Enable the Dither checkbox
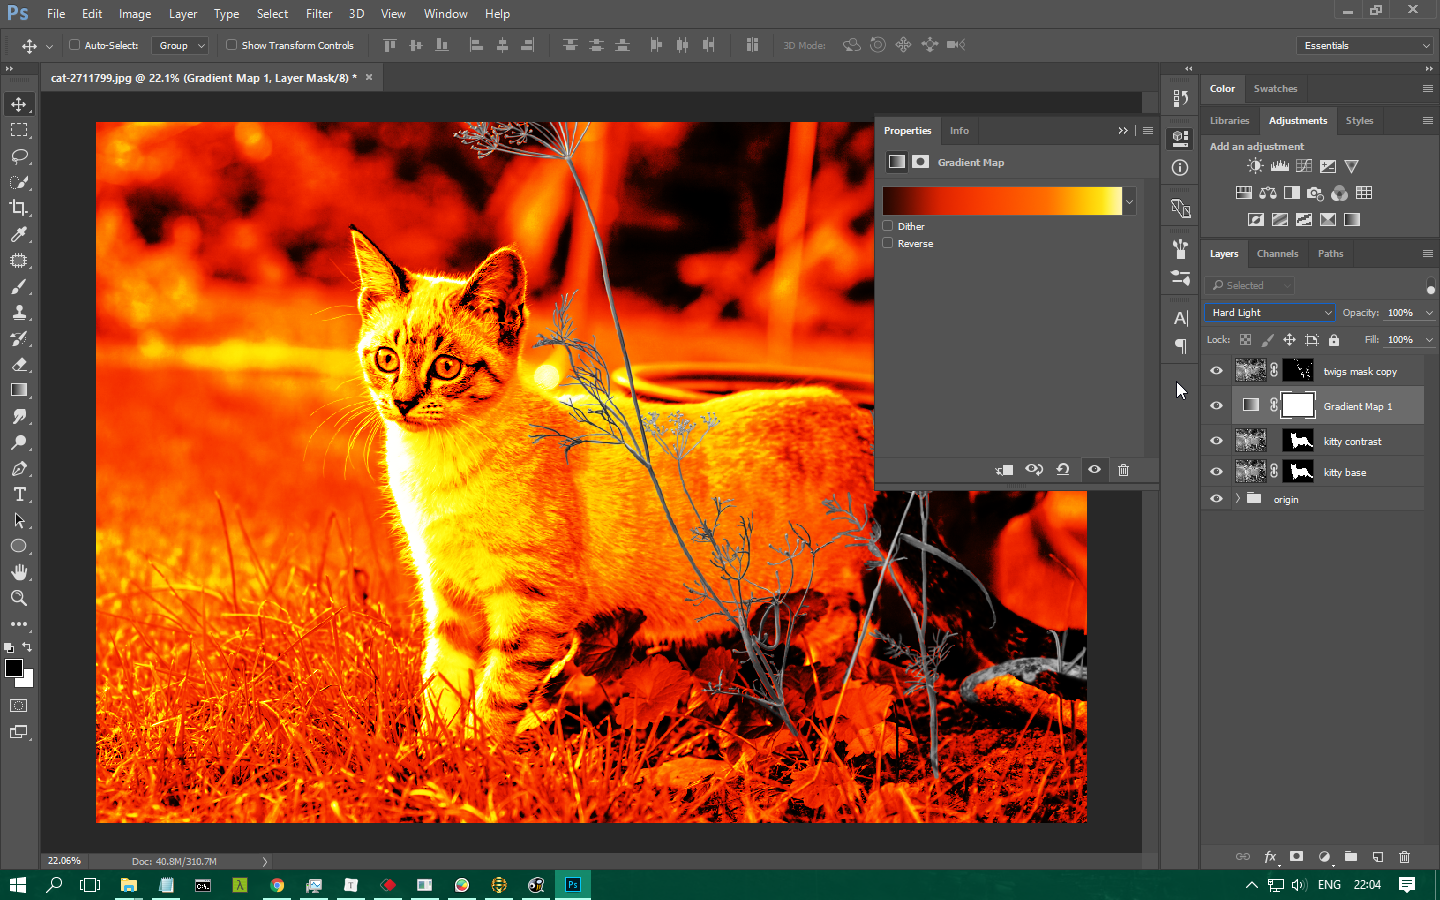1440x900 pixels. (888, 226)
